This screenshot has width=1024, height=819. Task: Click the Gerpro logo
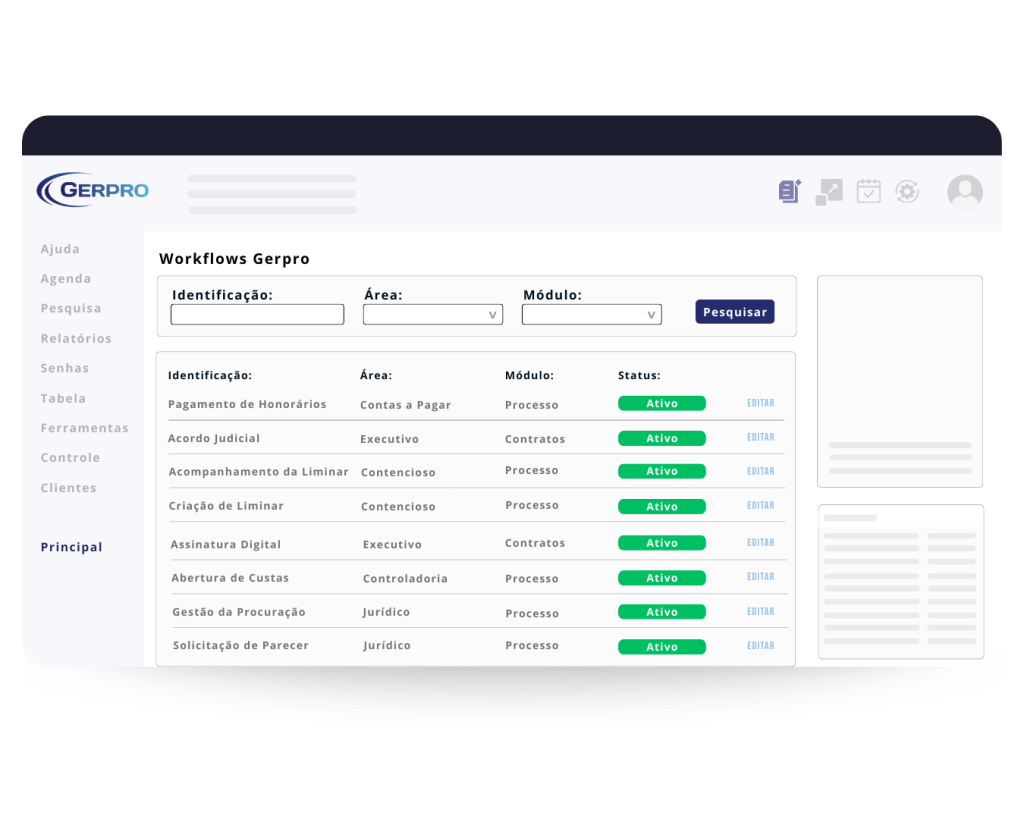93,189
